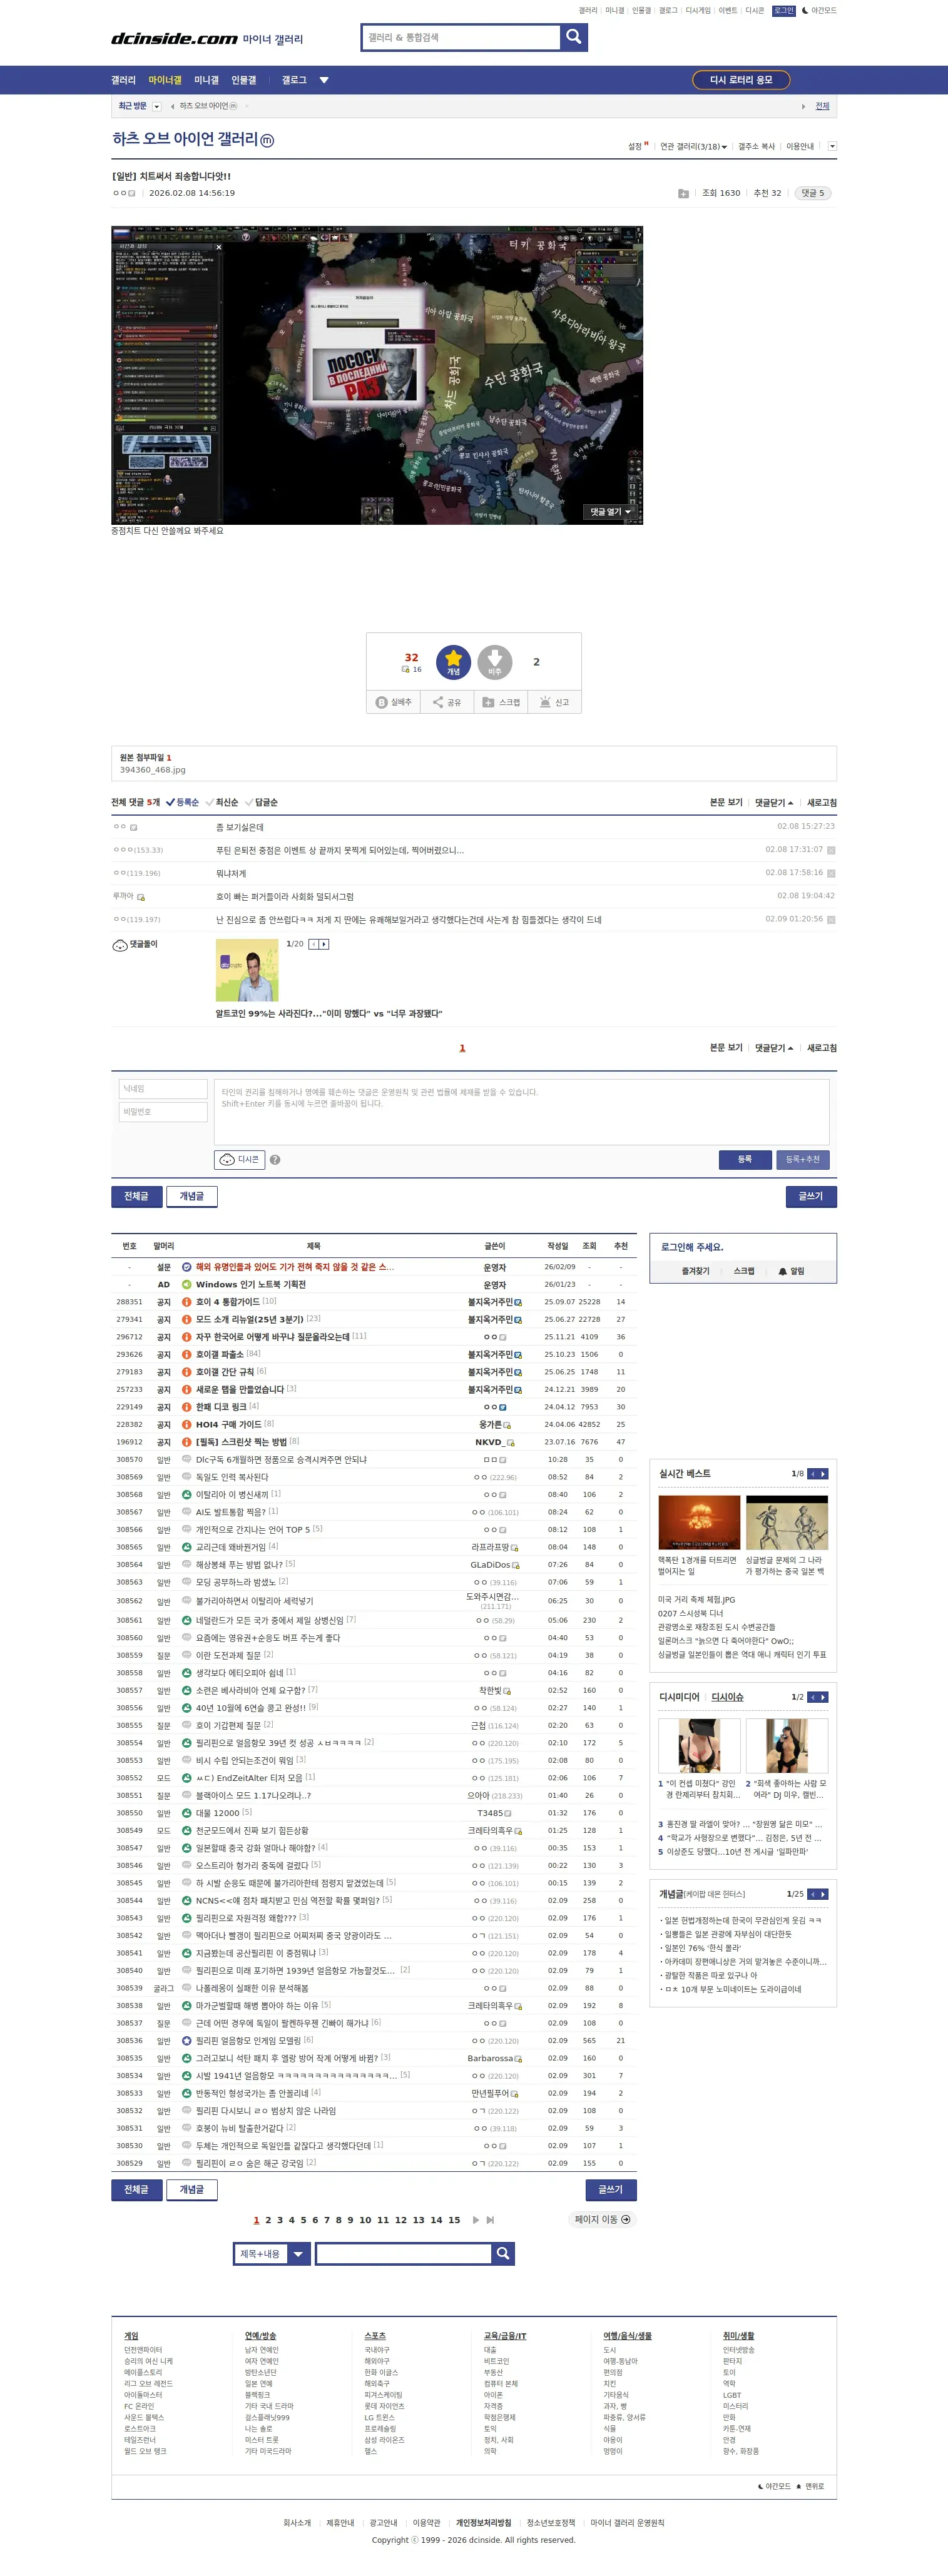This screenshot has height=2576, width=948.
Task: Toggle 야간모드 in the page footer
Action: tap(775, 2486)
